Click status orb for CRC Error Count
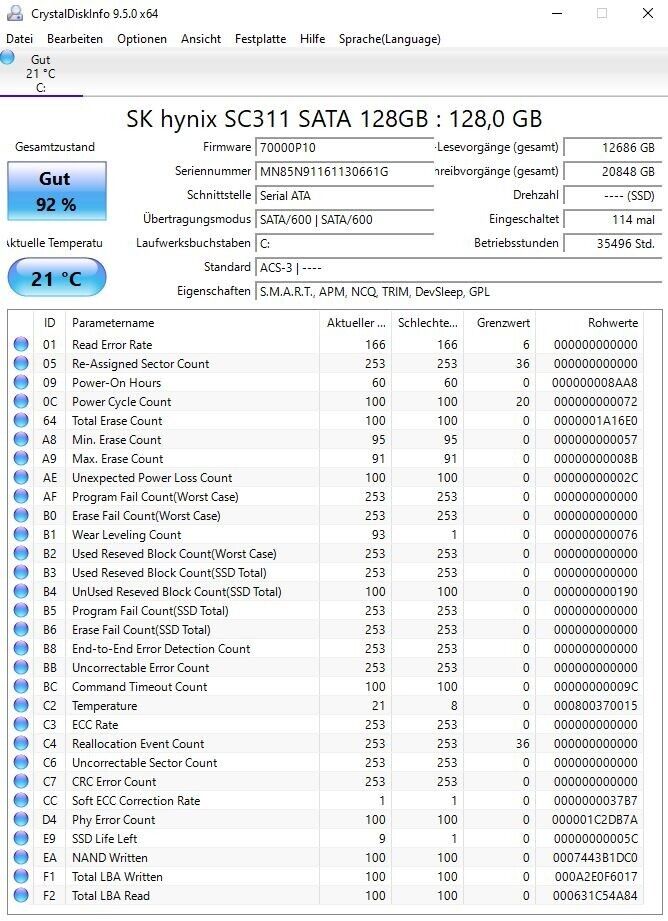This screenshot has width=668, height=921. click(x=21, y=781)
